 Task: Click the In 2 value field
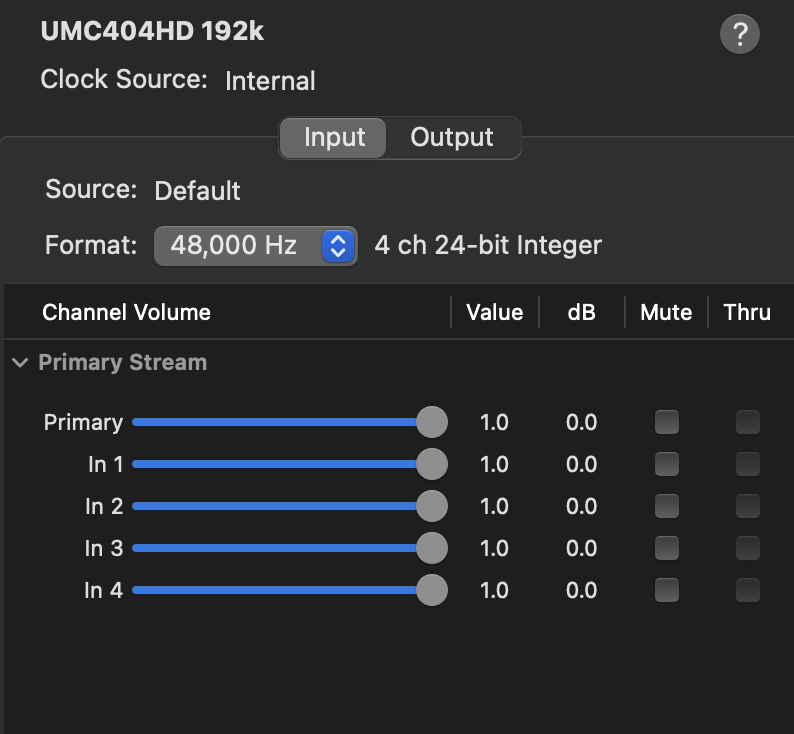(x=494, y=506)
